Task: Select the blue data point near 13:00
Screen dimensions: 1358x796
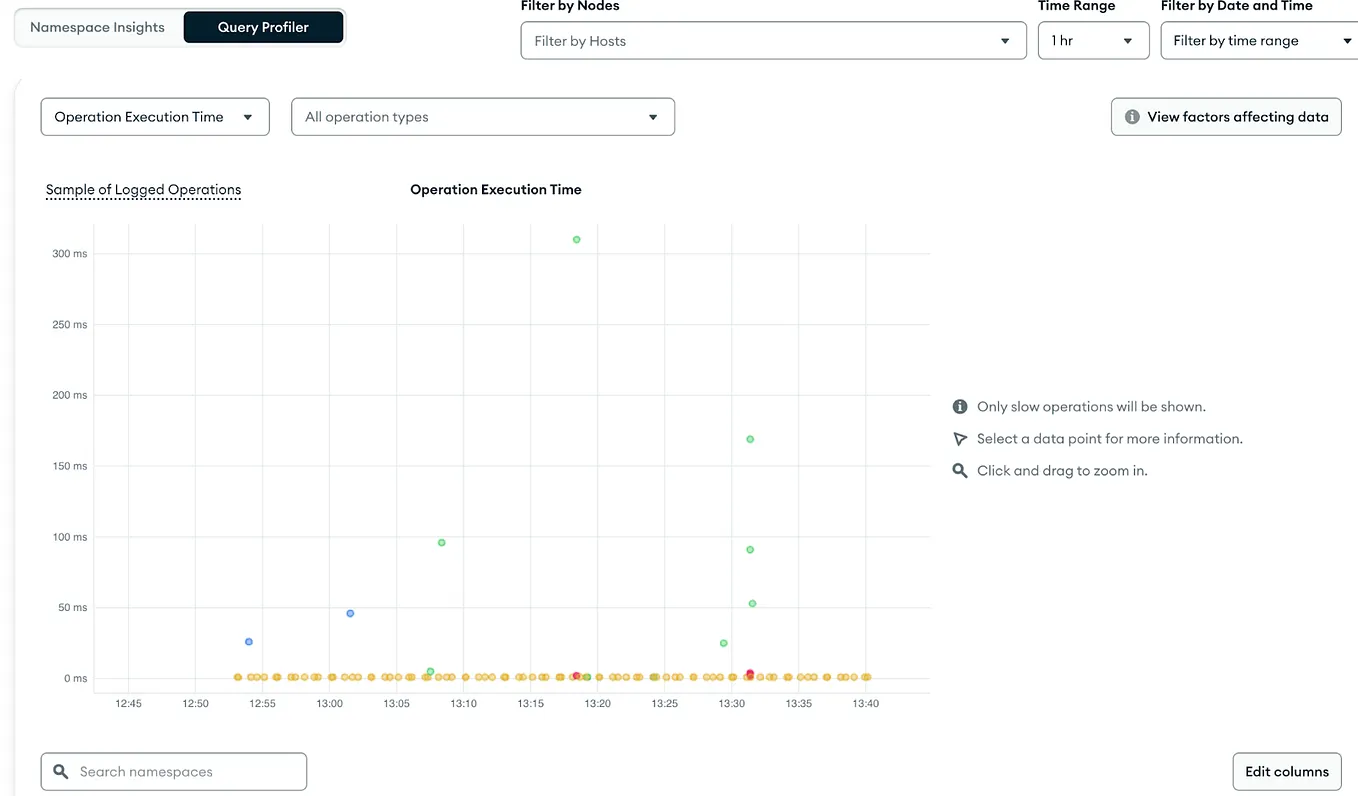Action: pyautogui.click(x=350, y=613)
